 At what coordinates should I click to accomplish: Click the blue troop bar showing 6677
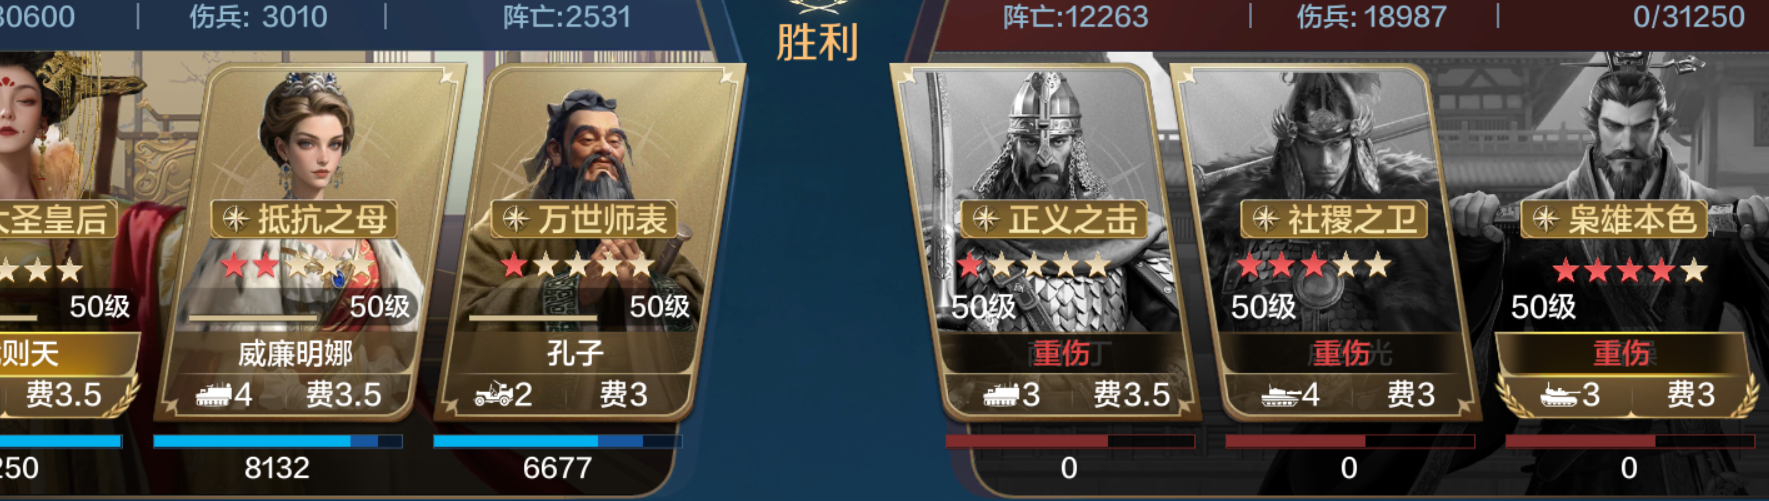[557, 441]
